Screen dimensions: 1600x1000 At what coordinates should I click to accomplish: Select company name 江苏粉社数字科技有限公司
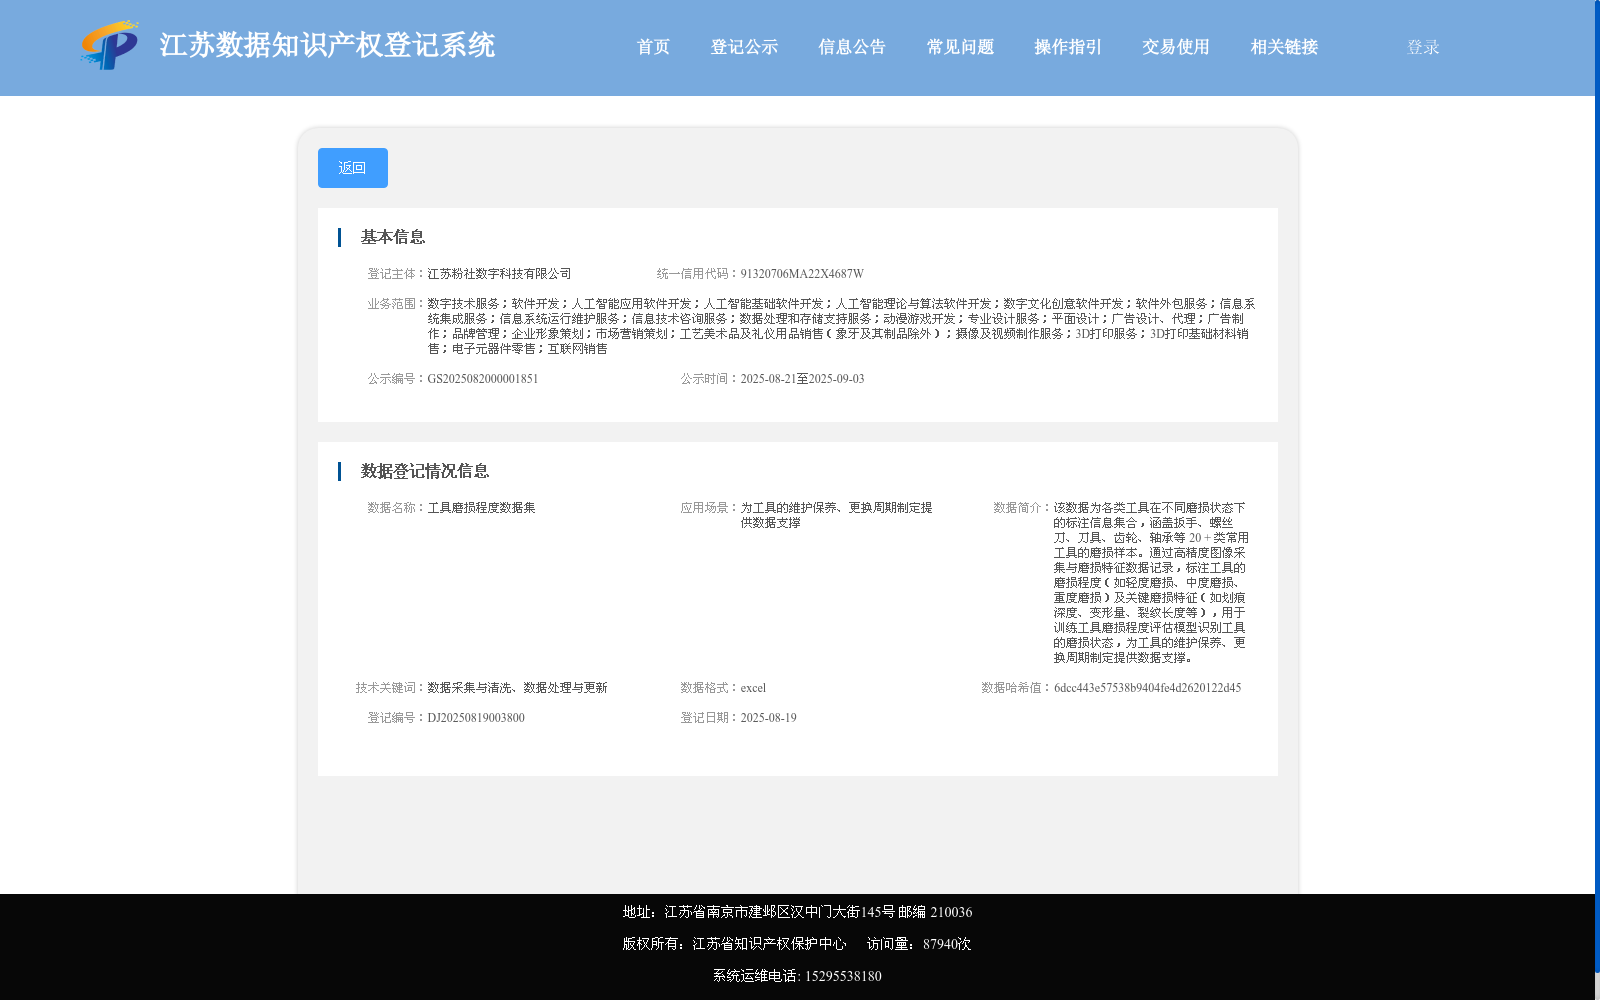pos(499,274)
